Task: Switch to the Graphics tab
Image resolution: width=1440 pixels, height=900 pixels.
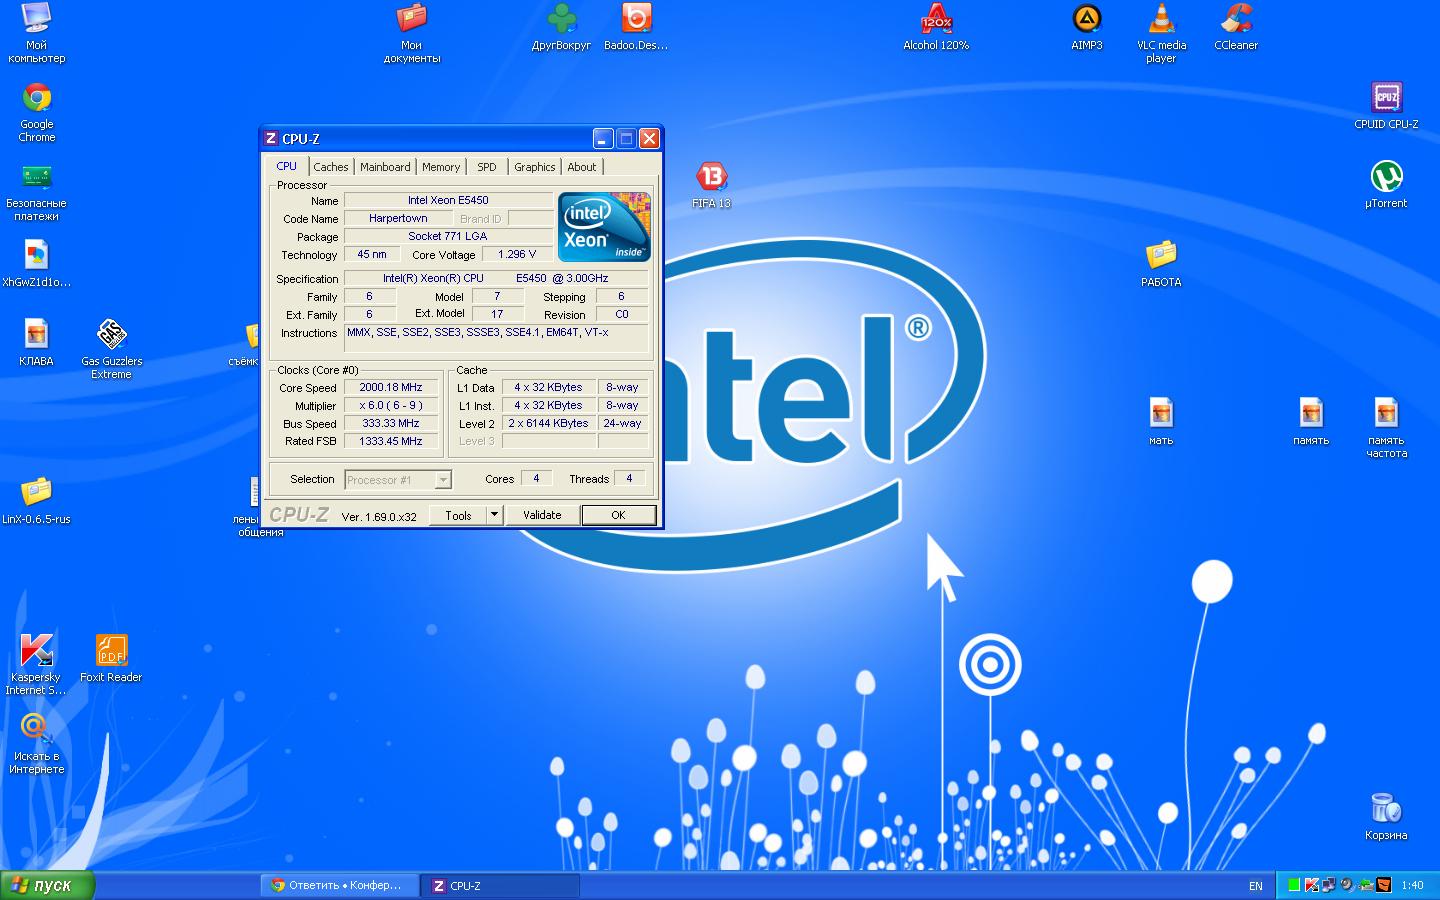Action: (x=535, y=167)
